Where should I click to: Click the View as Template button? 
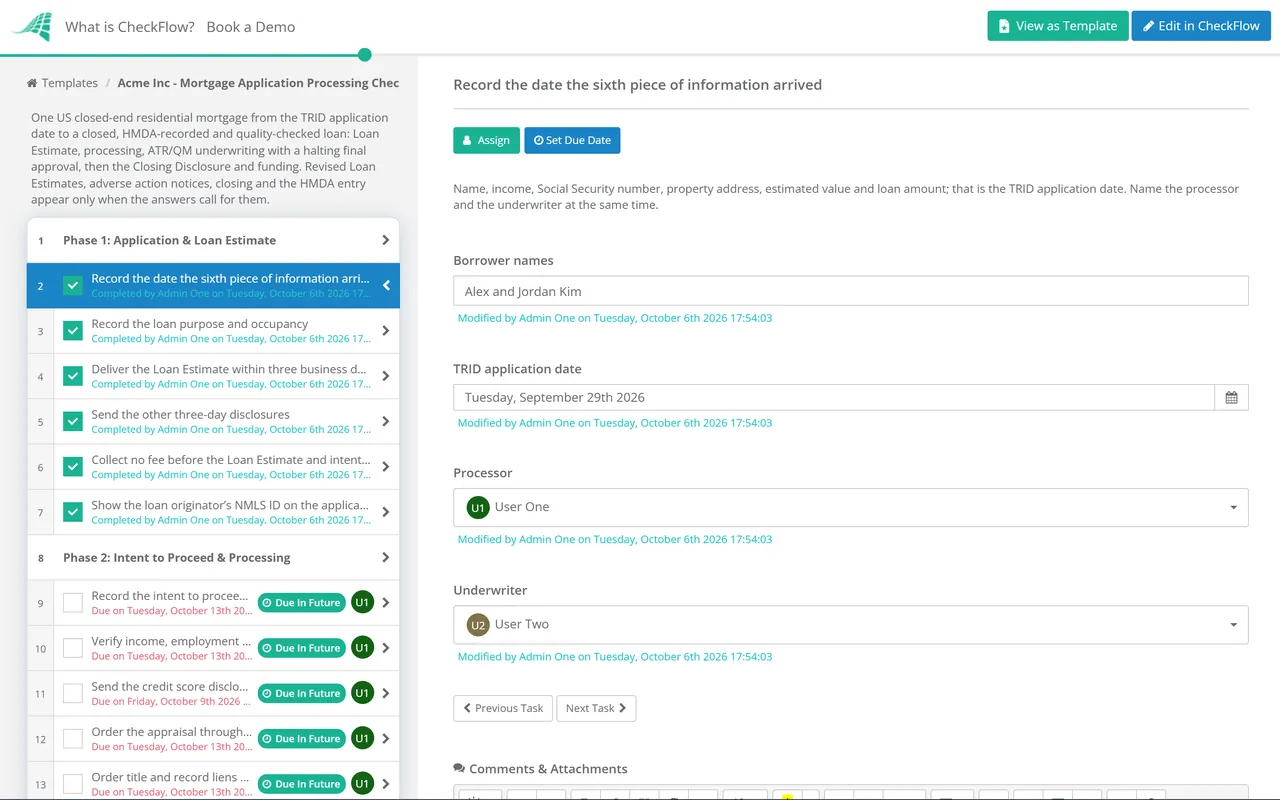click(1058, 26)
